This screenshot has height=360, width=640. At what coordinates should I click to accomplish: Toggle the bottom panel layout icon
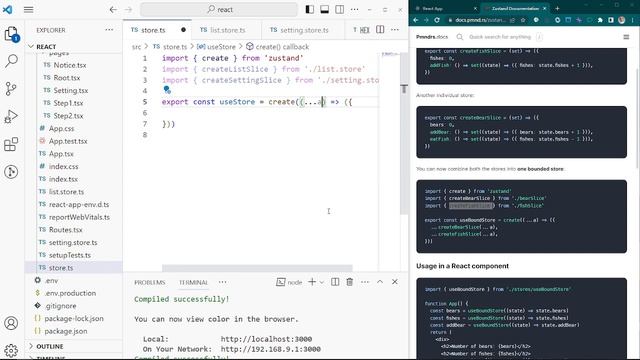pos(324,9)
